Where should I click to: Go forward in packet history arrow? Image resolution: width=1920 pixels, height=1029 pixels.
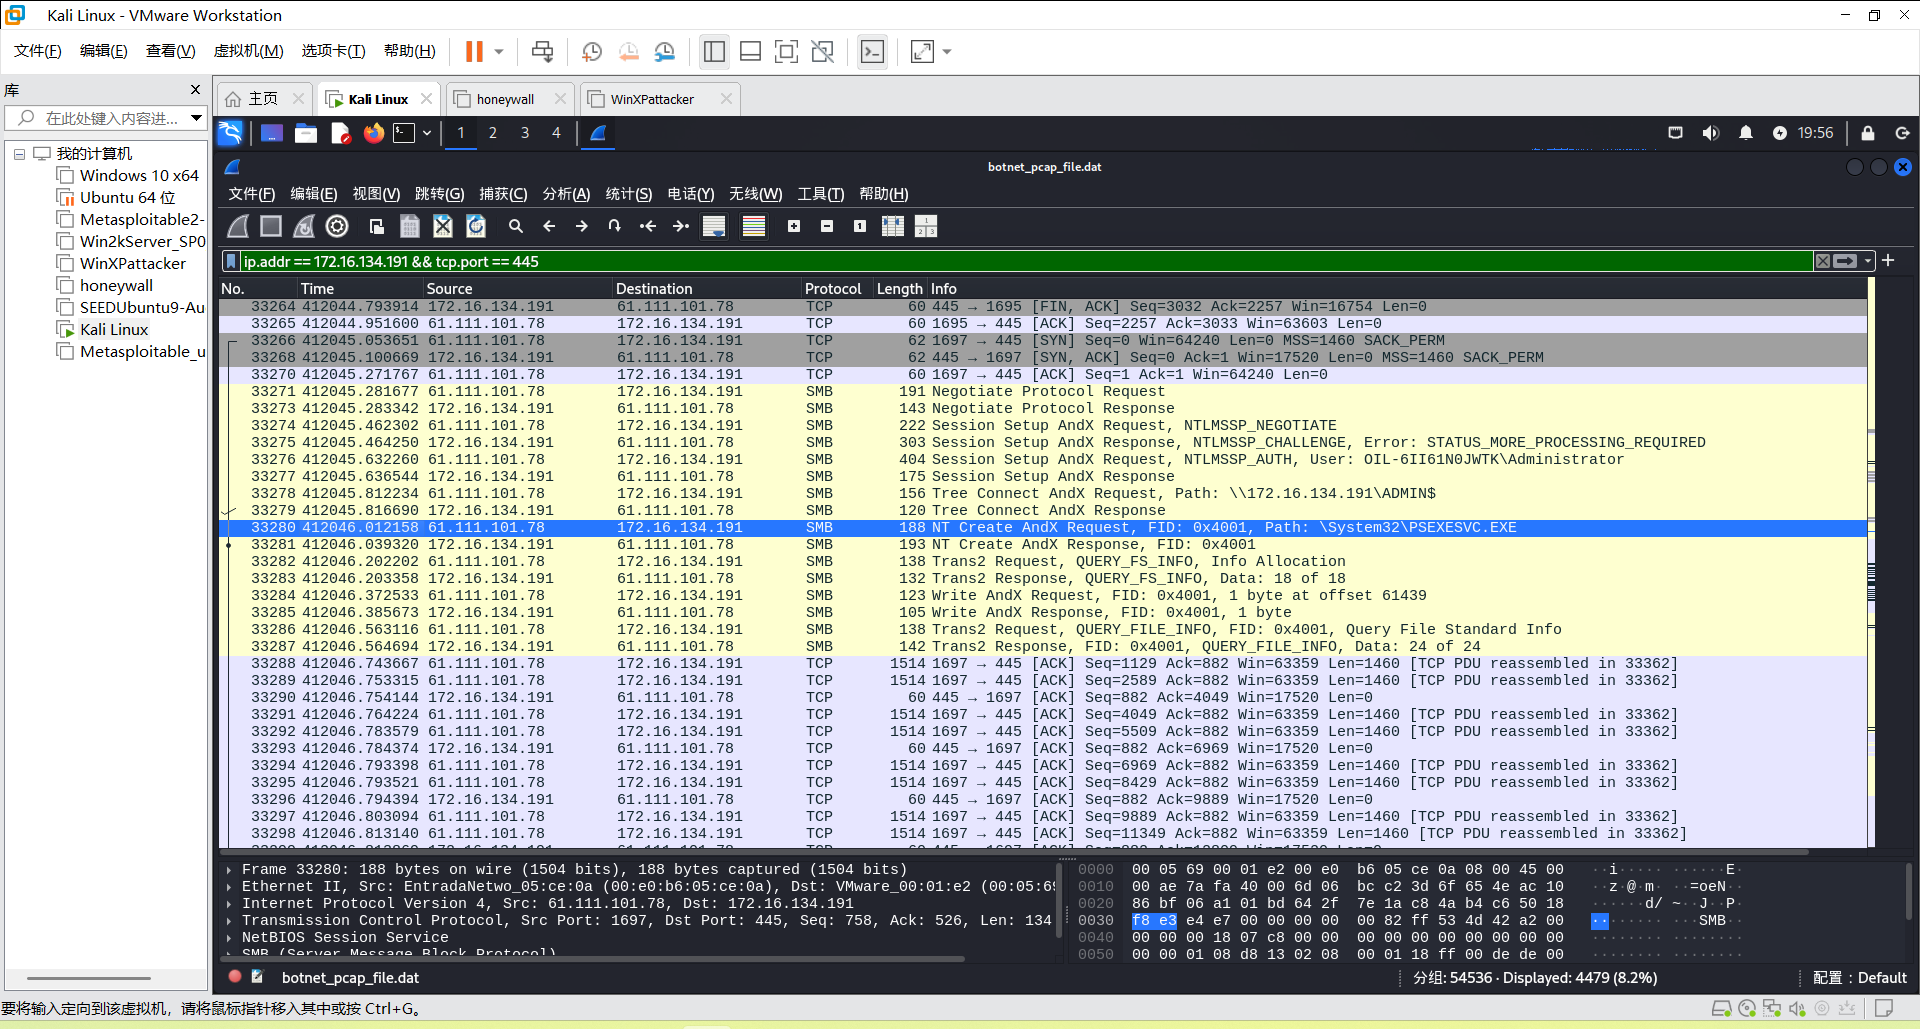click(x=582, y=226)
